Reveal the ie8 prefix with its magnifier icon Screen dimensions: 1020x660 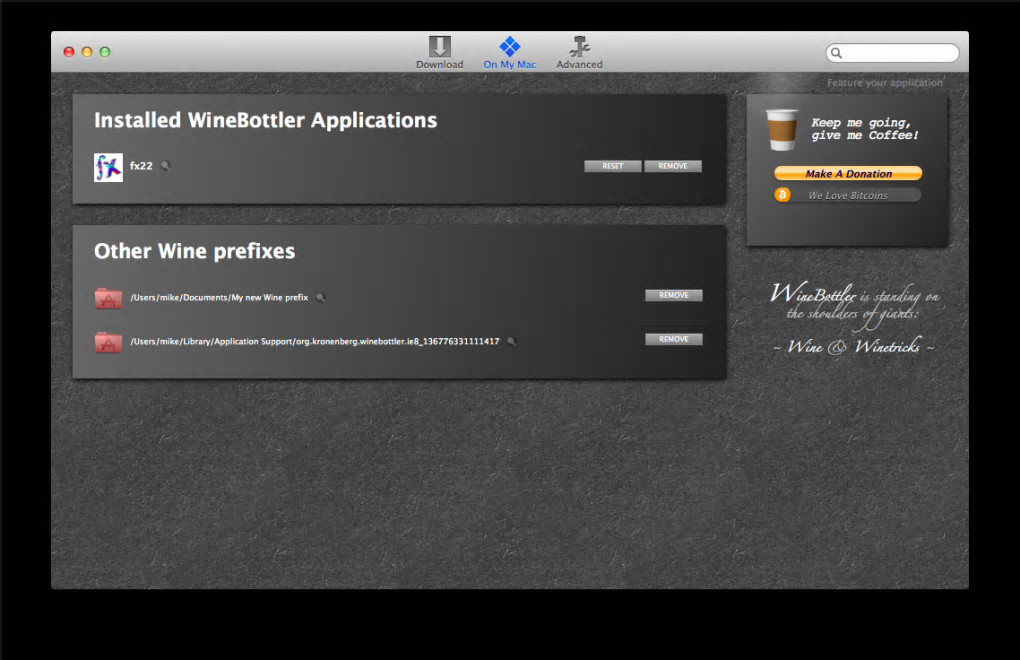coord(511,341)
